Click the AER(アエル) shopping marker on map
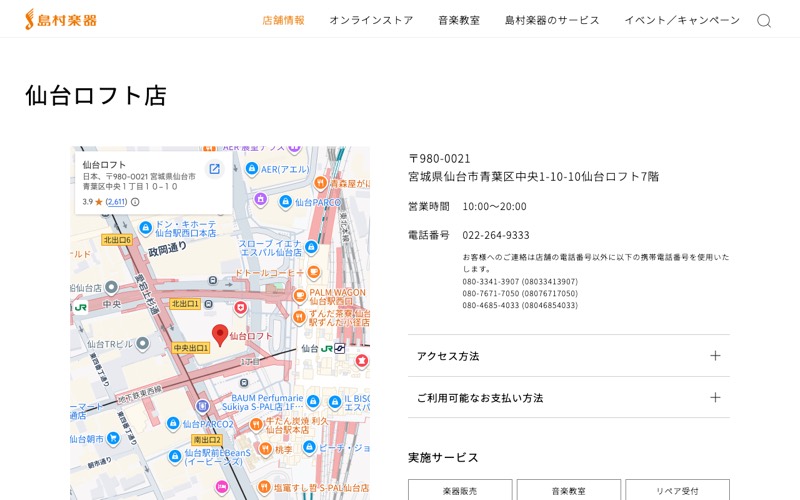 click(252, 168)
